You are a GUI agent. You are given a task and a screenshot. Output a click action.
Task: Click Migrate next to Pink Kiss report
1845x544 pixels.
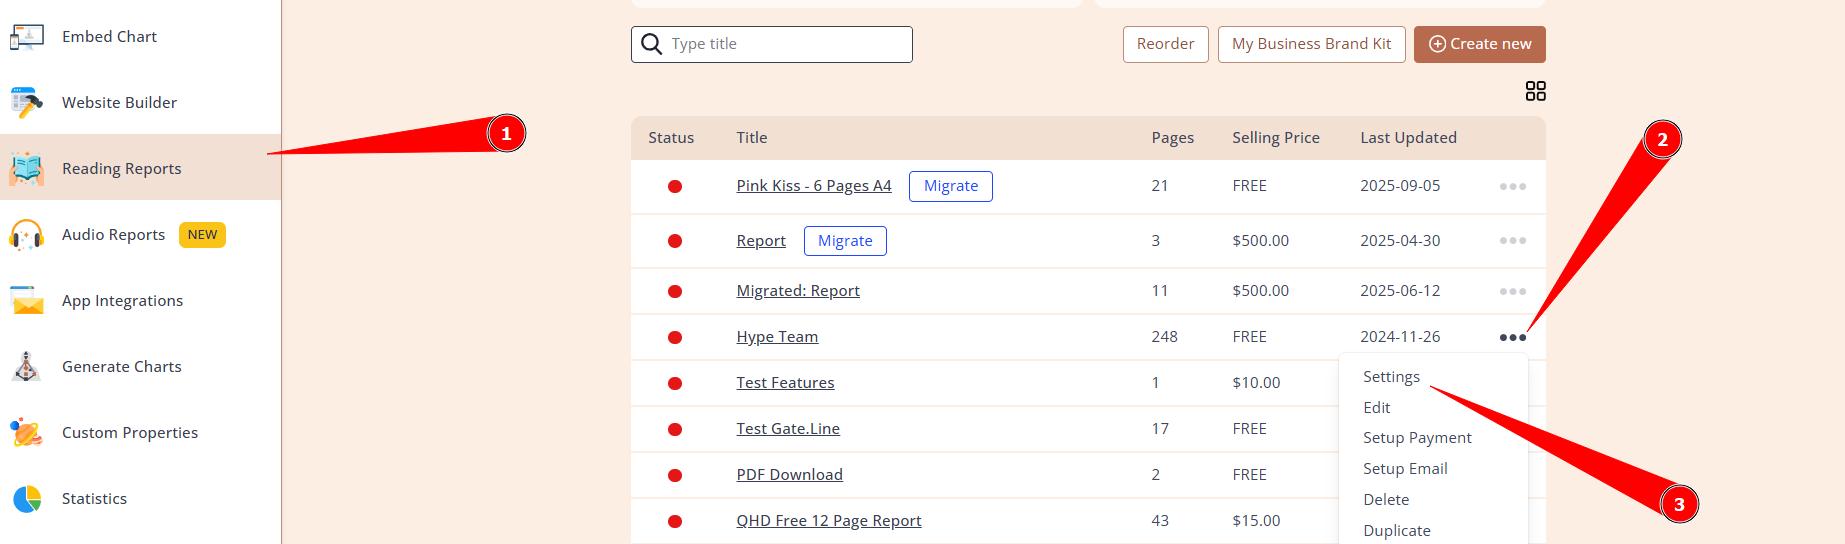pyautogui.click(x=950, y=186)
